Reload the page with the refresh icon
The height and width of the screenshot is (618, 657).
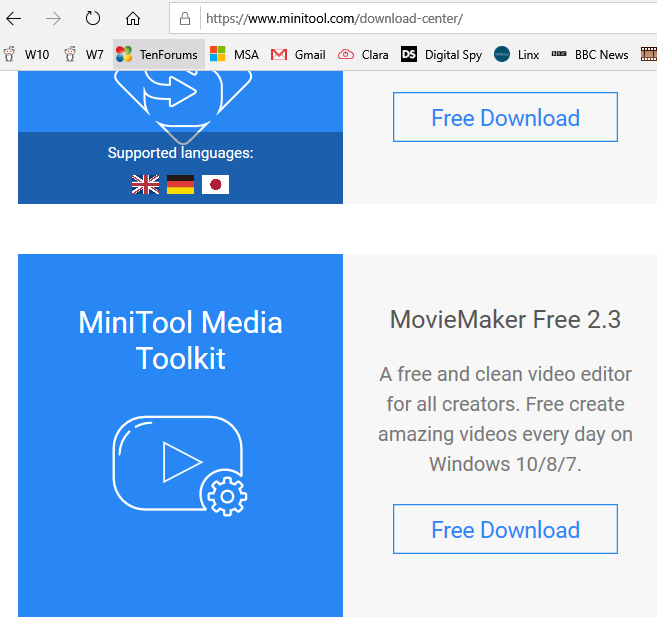click(93, 18)
